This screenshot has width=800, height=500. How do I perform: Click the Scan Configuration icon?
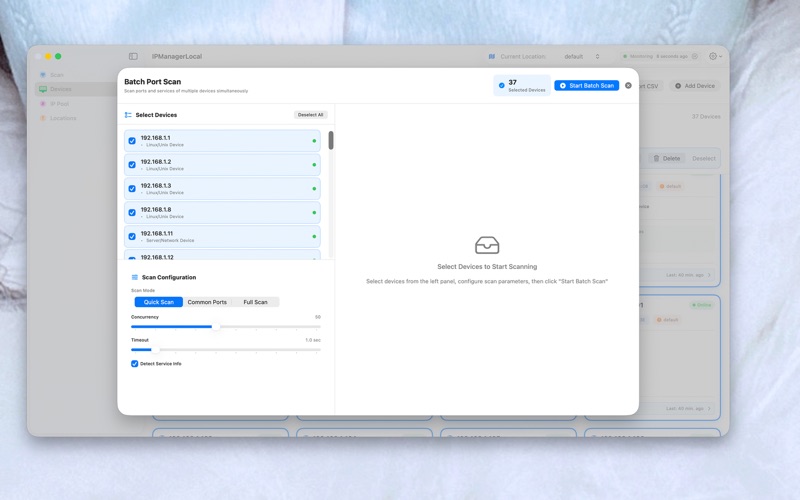click(135, 278)
